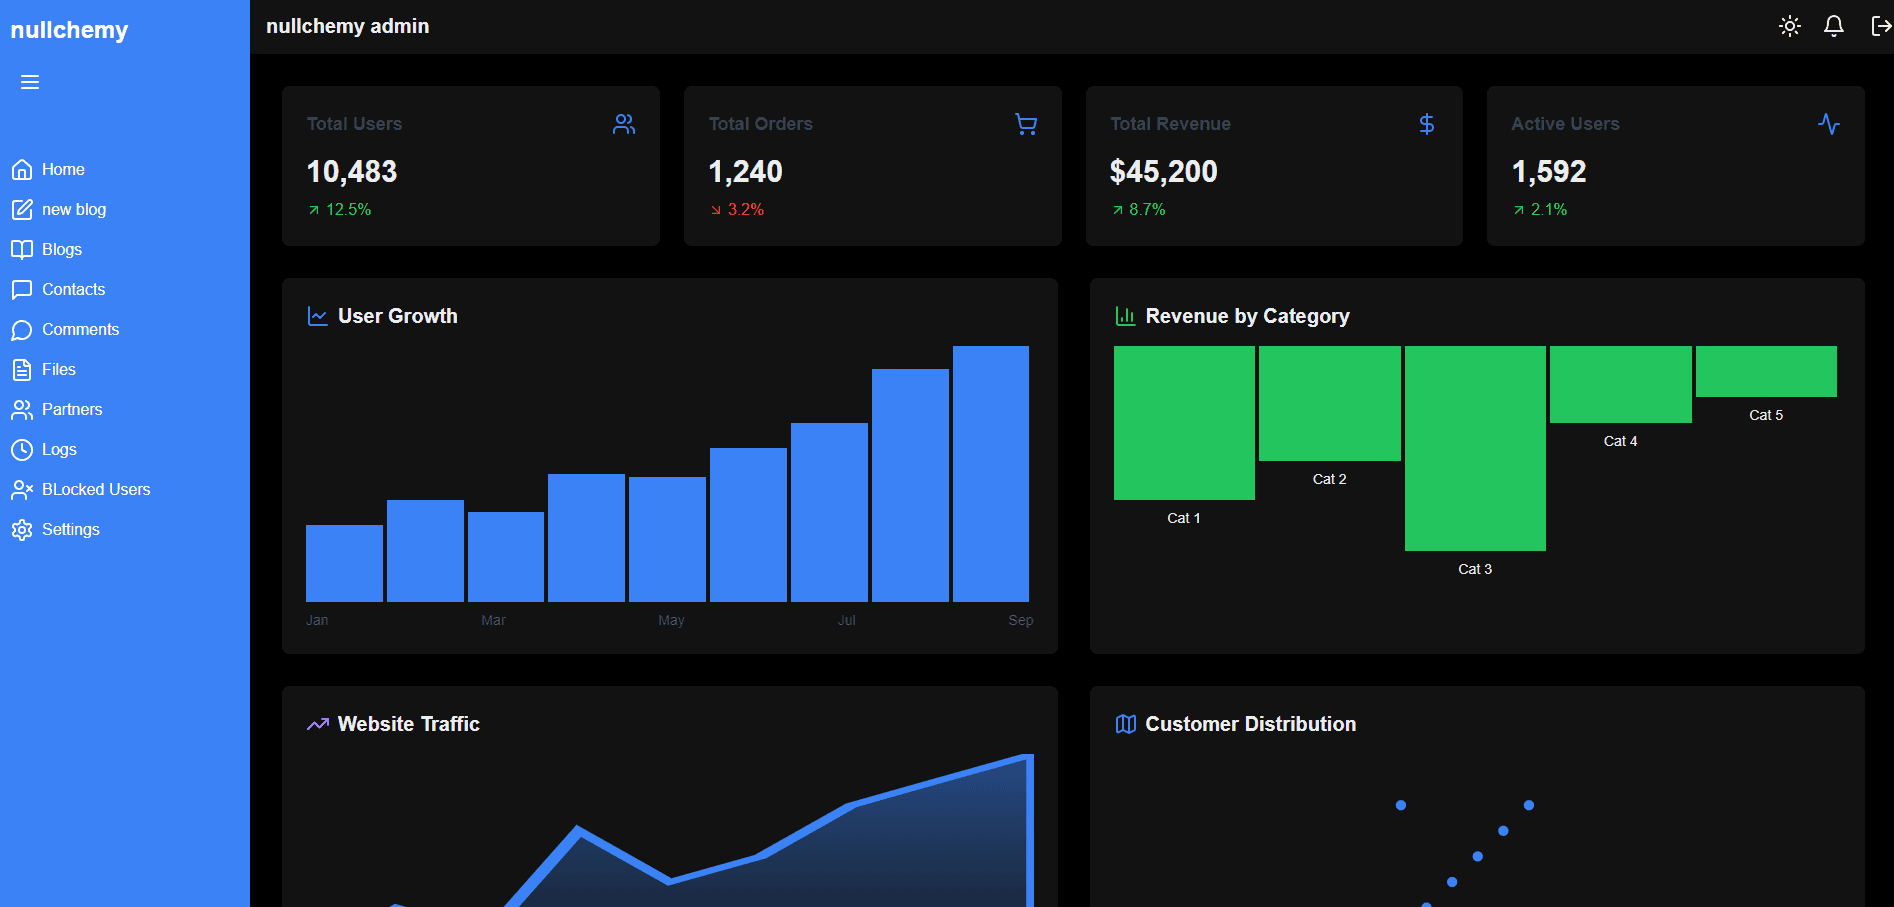1894x907 pixels.
Task: Collapse the sidebar with hamburger icon
Action: [x=30, y=82]
